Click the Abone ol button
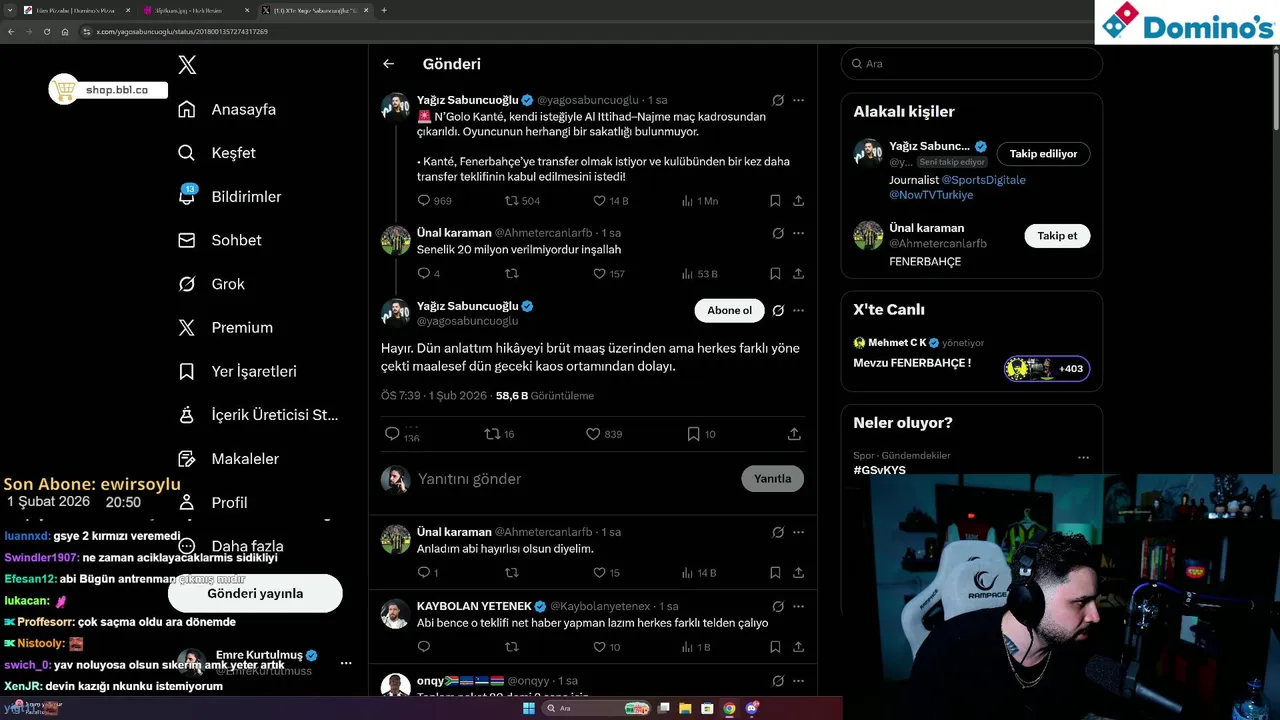This screenshot has width=1280, height=720. pos(729,311)
